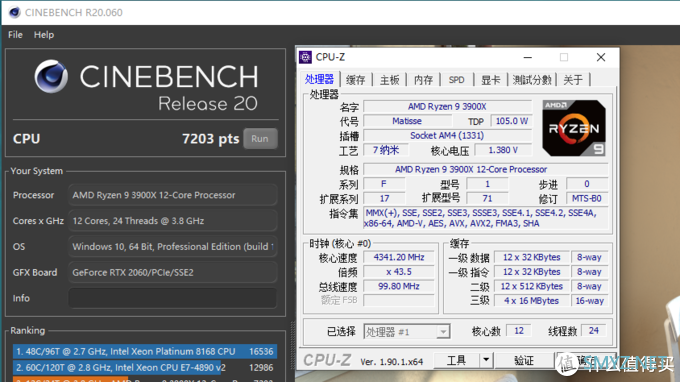Click the Cores x GHz value field
This screenshot has height=382, width=680.
point(172,221)
